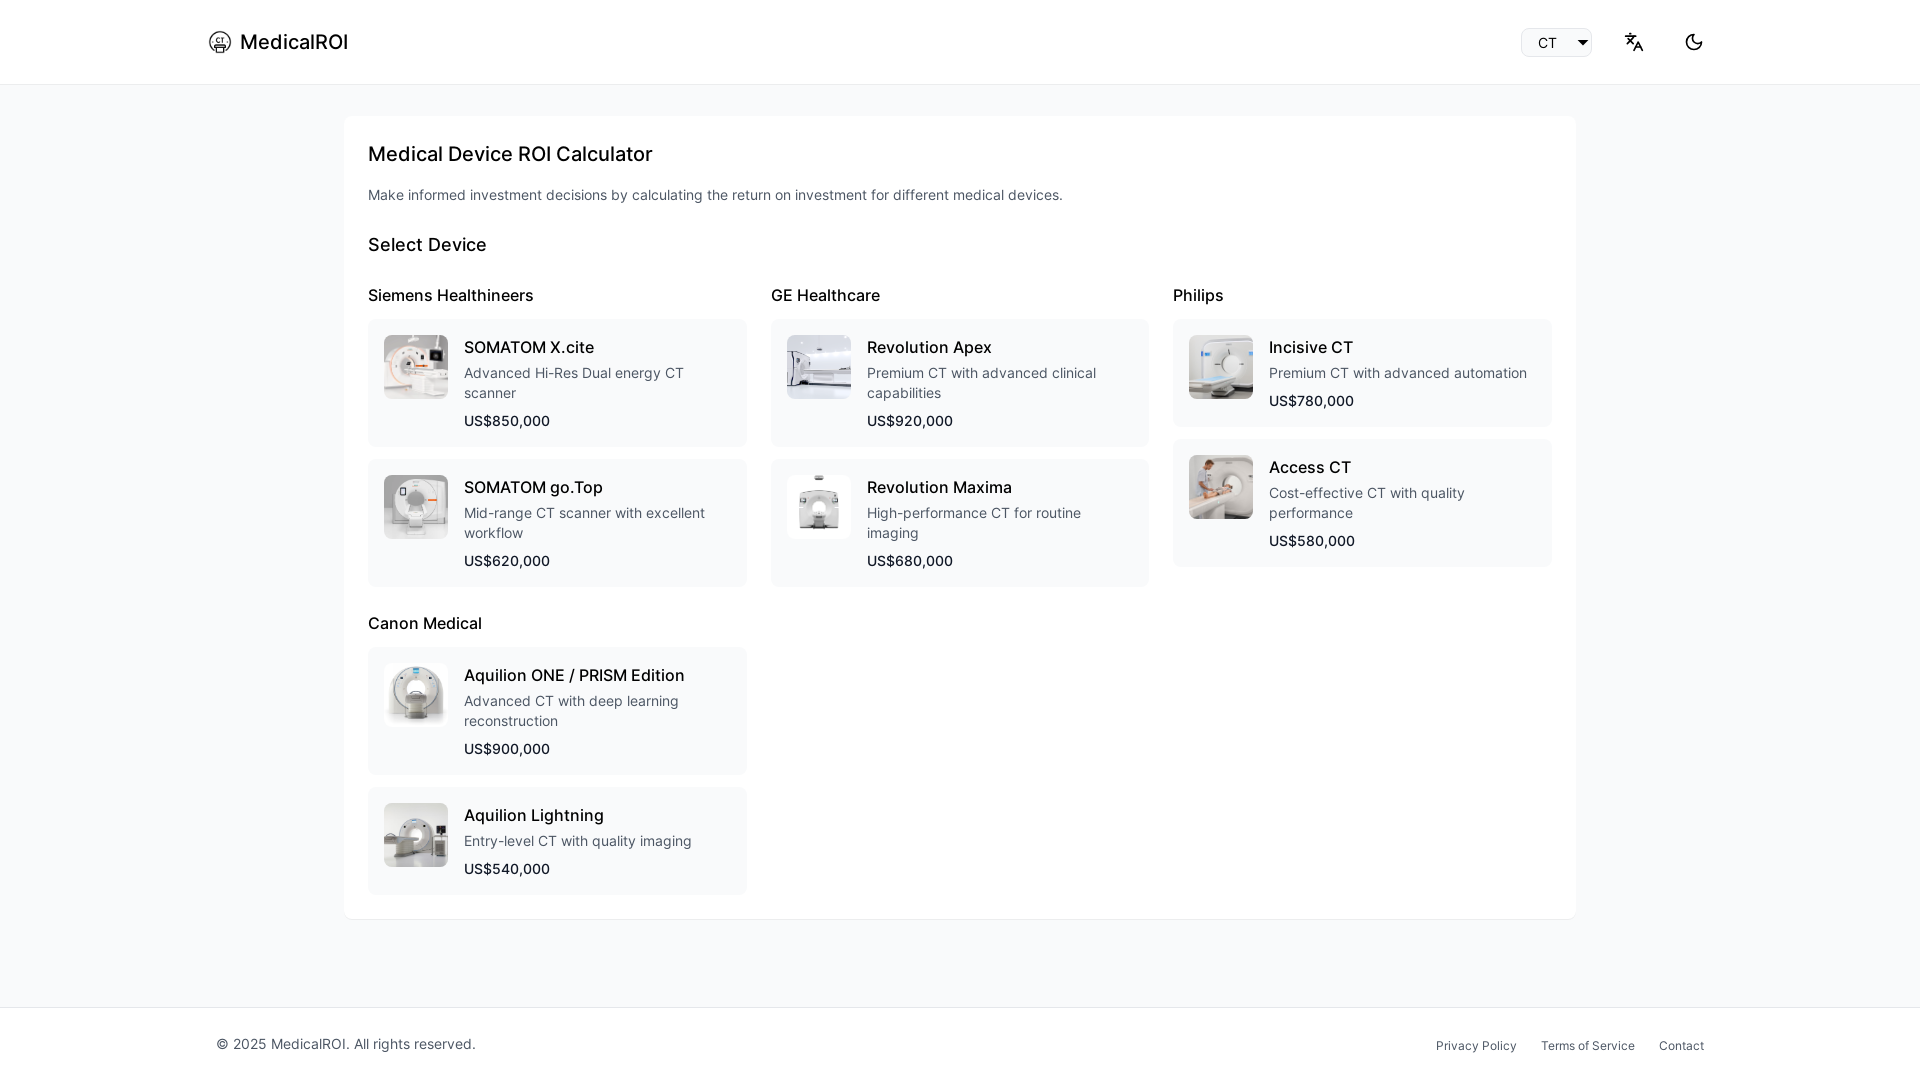Toggle dark mode with the moon icon
Screen dimensions: 1920x1080
[x=1694, y=42]
